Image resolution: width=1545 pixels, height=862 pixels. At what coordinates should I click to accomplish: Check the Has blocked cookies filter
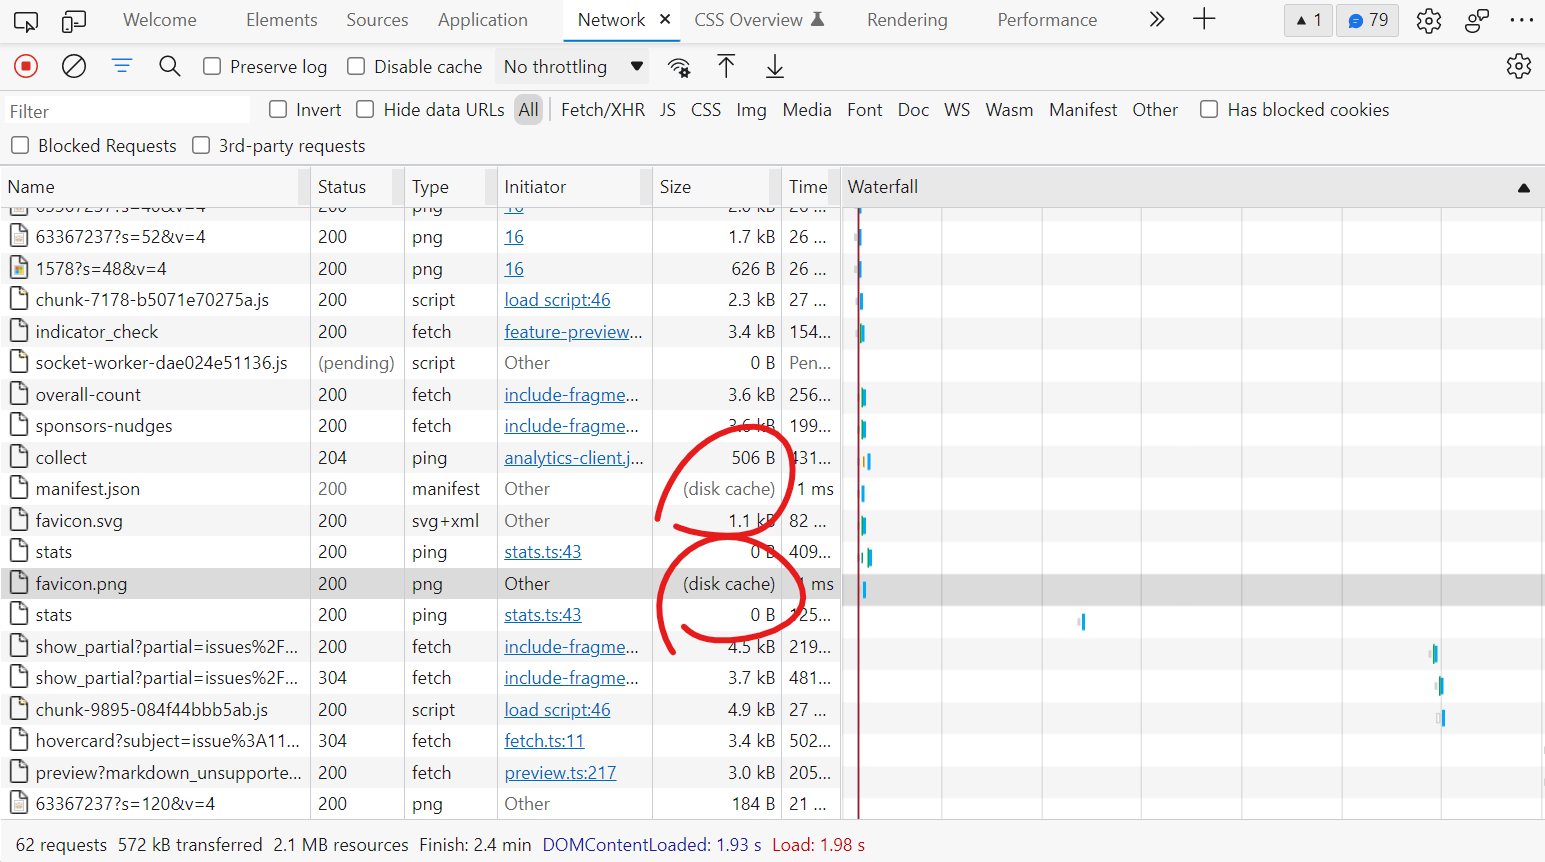point(1209,110)
